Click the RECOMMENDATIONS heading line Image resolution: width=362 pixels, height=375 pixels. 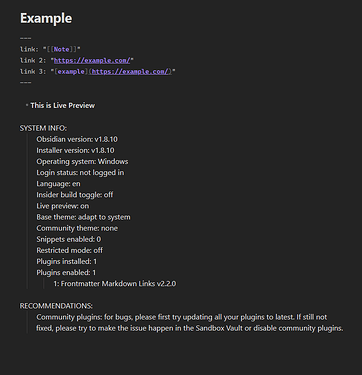(56, 306)
